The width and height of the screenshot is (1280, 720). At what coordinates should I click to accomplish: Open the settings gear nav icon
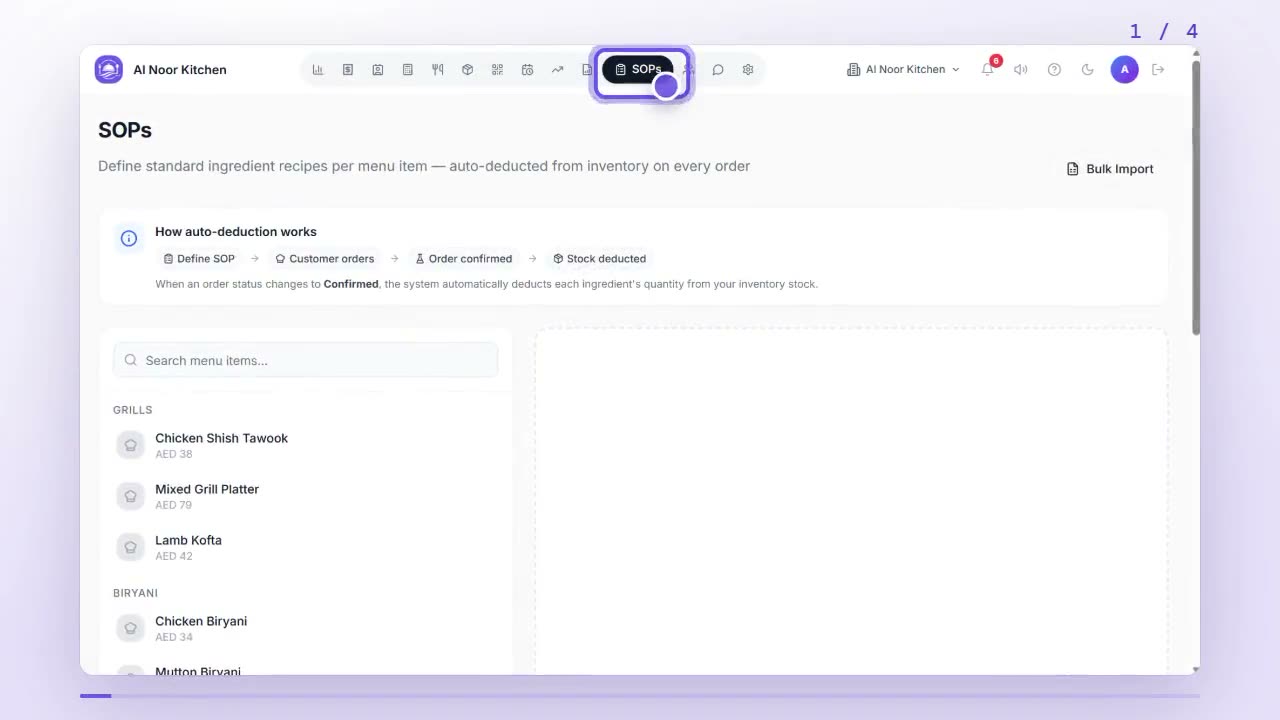[x=748, y=70]
